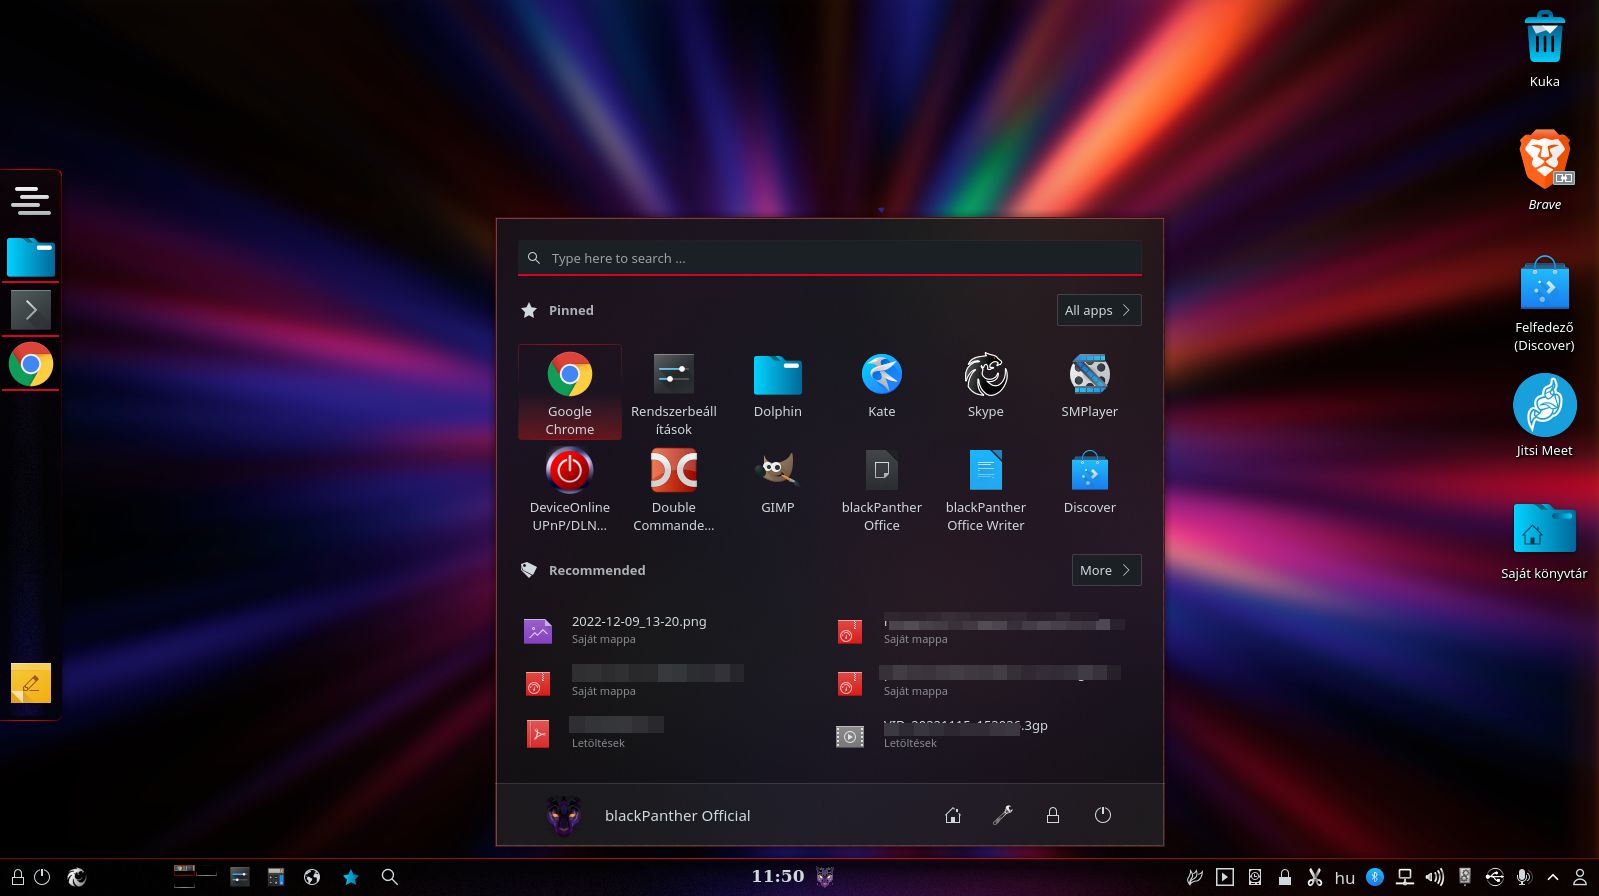Launch Brave browser desktop shortcut
Screen dimensions: 1599x896
point(1545,170)
